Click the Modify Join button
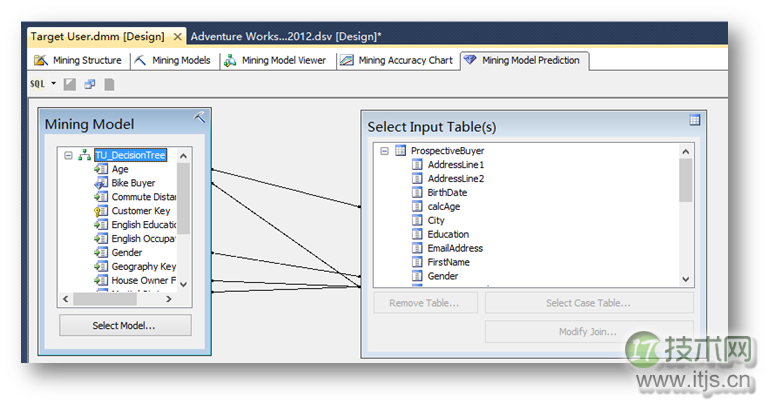This screenshot has width=770, height=405. coord(589,331)
